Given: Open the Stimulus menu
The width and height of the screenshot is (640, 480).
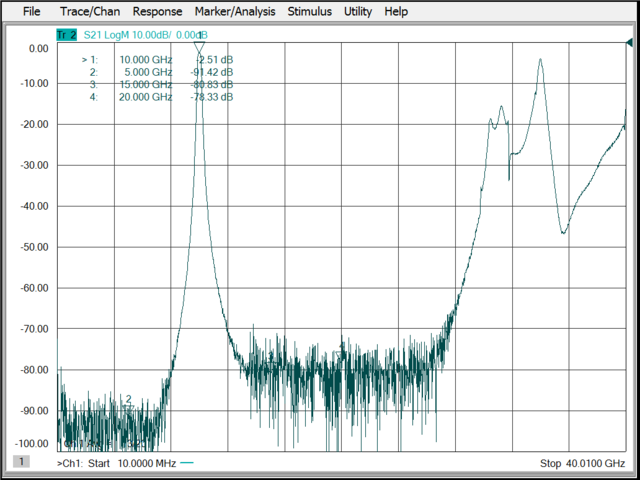Looking at the screenshot, I should pyautogui.click(x=309, y=11).
